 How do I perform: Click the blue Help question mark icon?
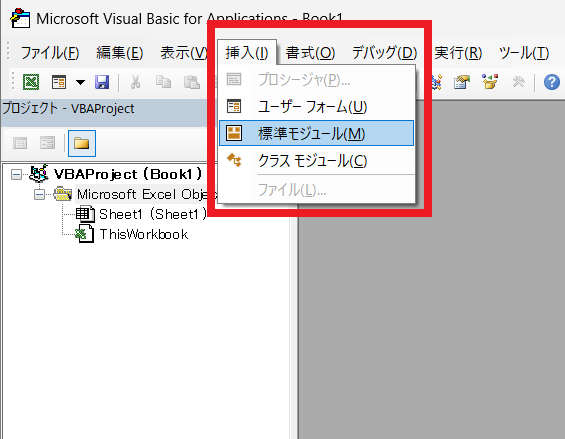(551, 82)
